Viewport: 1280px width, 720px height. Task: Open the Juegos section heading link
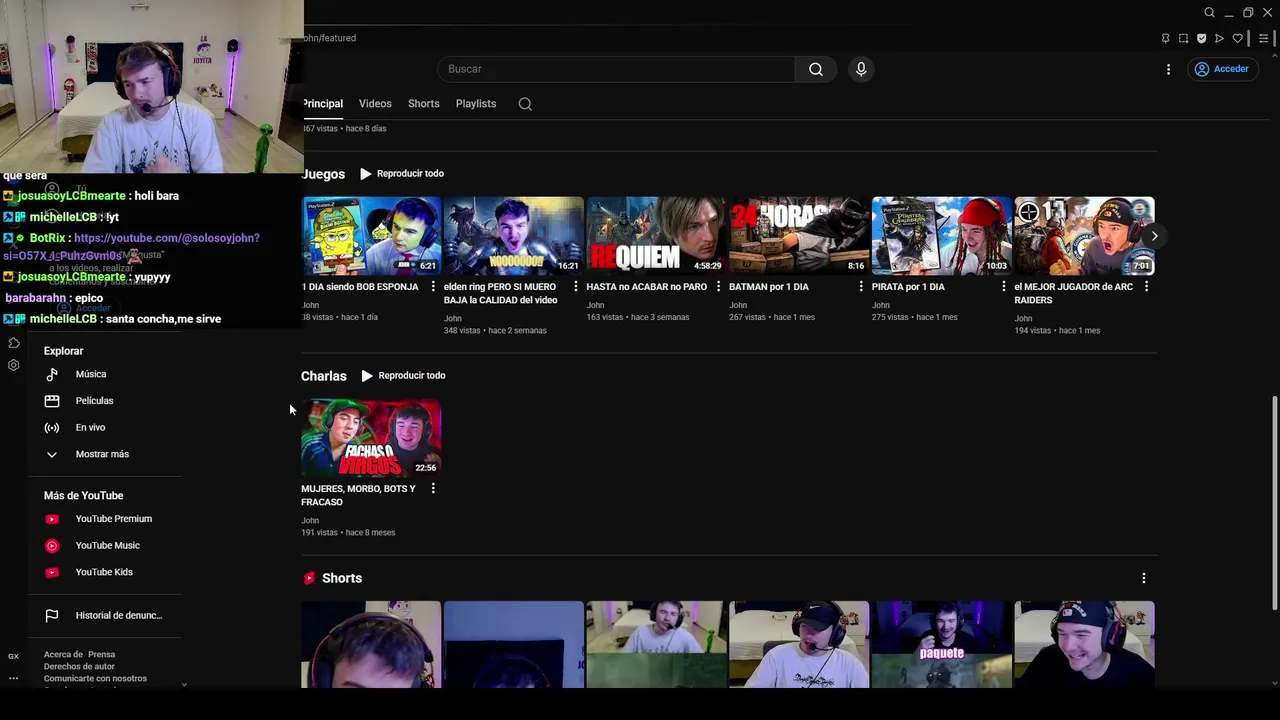(x=323, y=174)
